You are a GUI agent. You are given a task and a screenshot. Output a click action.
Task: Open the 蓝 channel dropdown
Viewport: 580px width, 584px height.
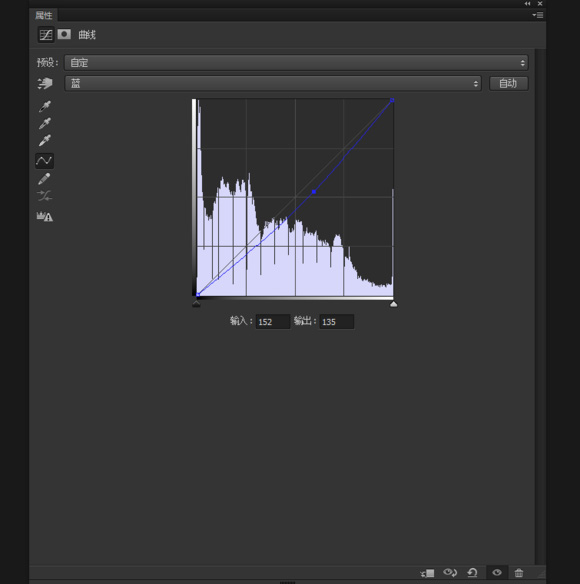(273, 83)
